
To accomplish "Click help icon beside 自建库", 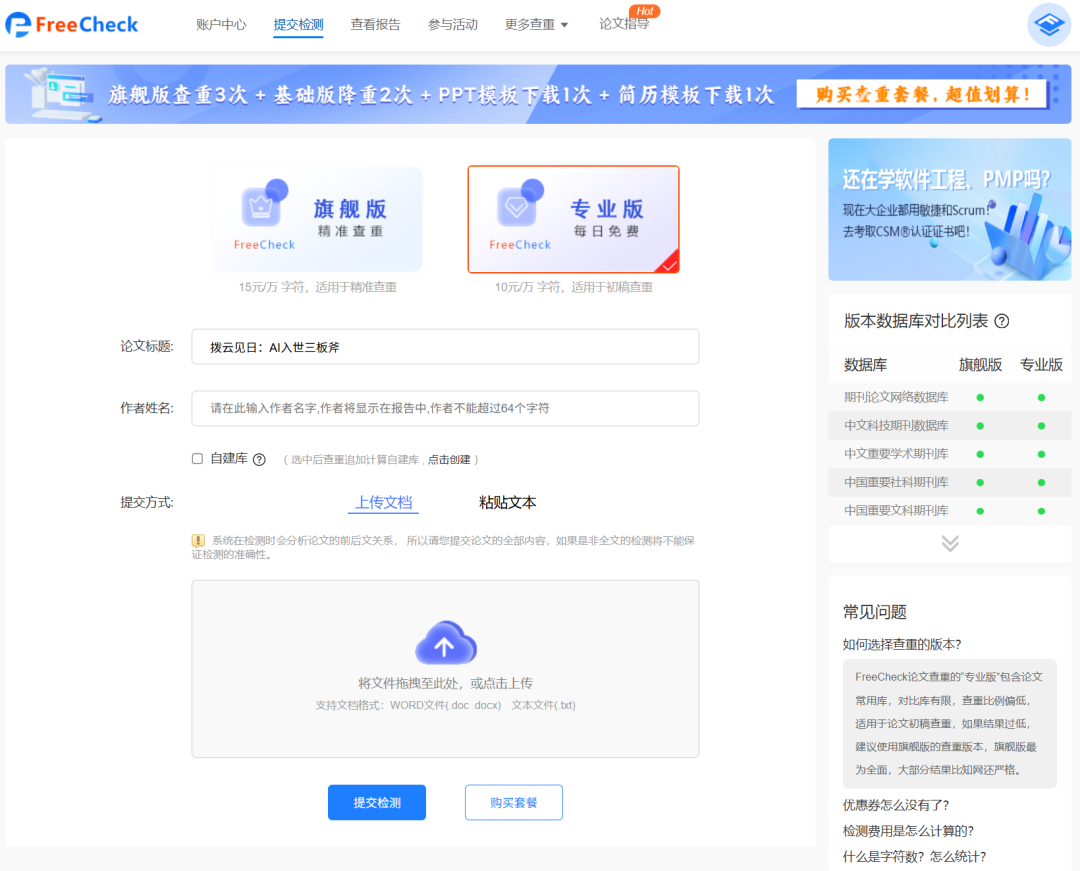I will [x=259, y=459].
